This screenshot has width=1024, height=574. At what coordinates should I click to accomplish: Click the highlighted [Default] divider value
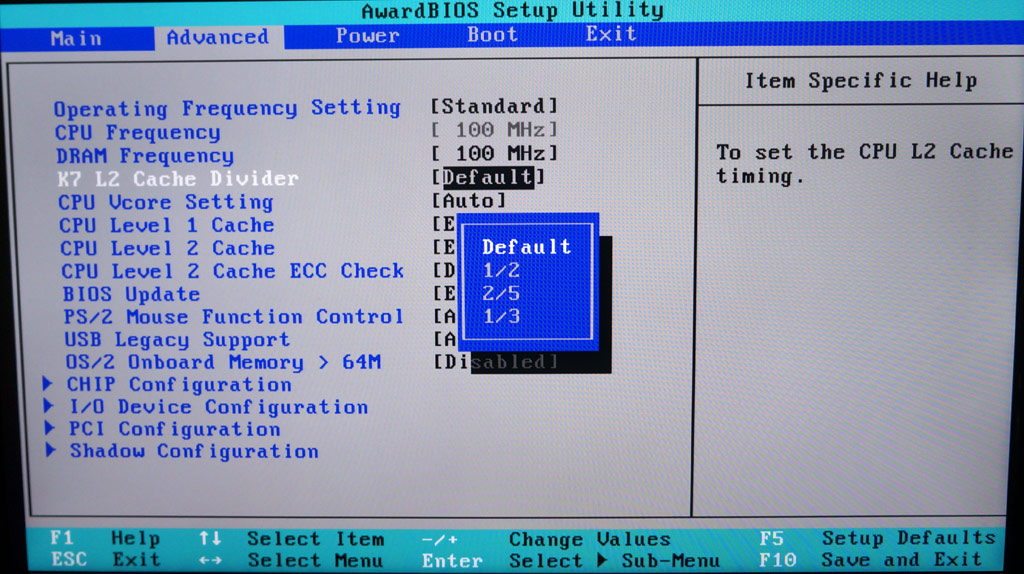[x=488, y=177]
